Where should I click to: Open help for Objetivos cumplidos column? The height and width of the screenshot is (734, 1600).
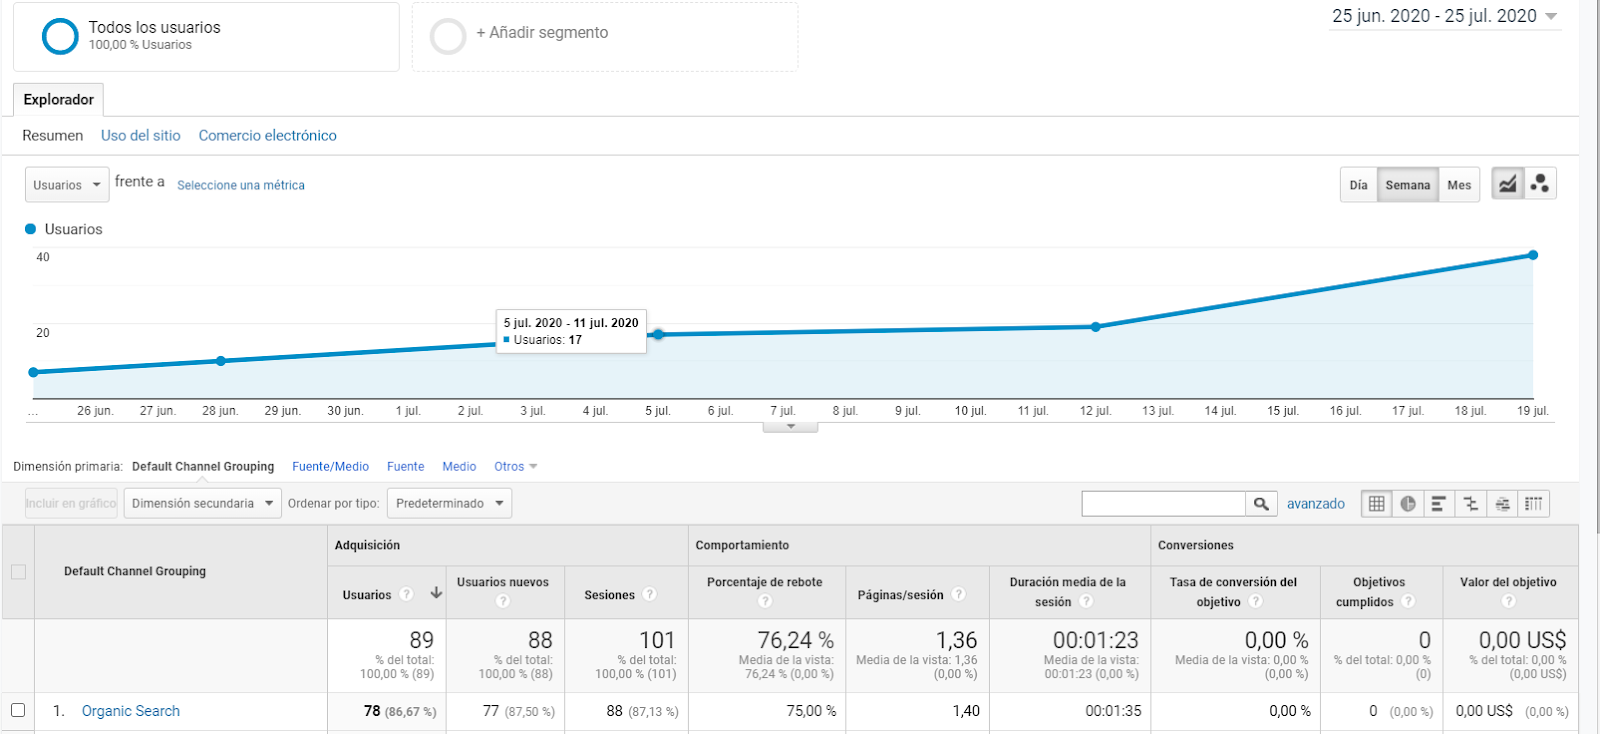[1408, 601]
